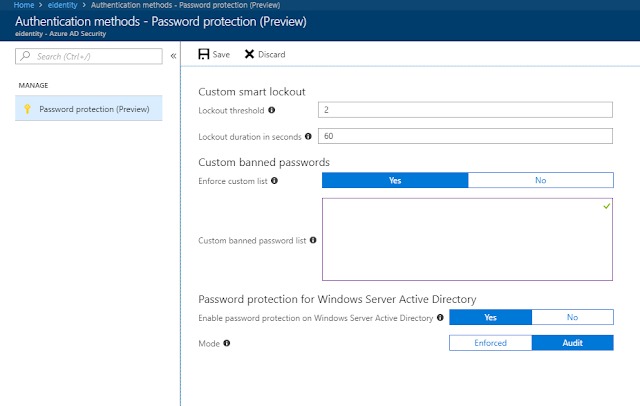Click the Save disk icon
640x406 pixels.
pyautogui.click(x=203, y=54)
